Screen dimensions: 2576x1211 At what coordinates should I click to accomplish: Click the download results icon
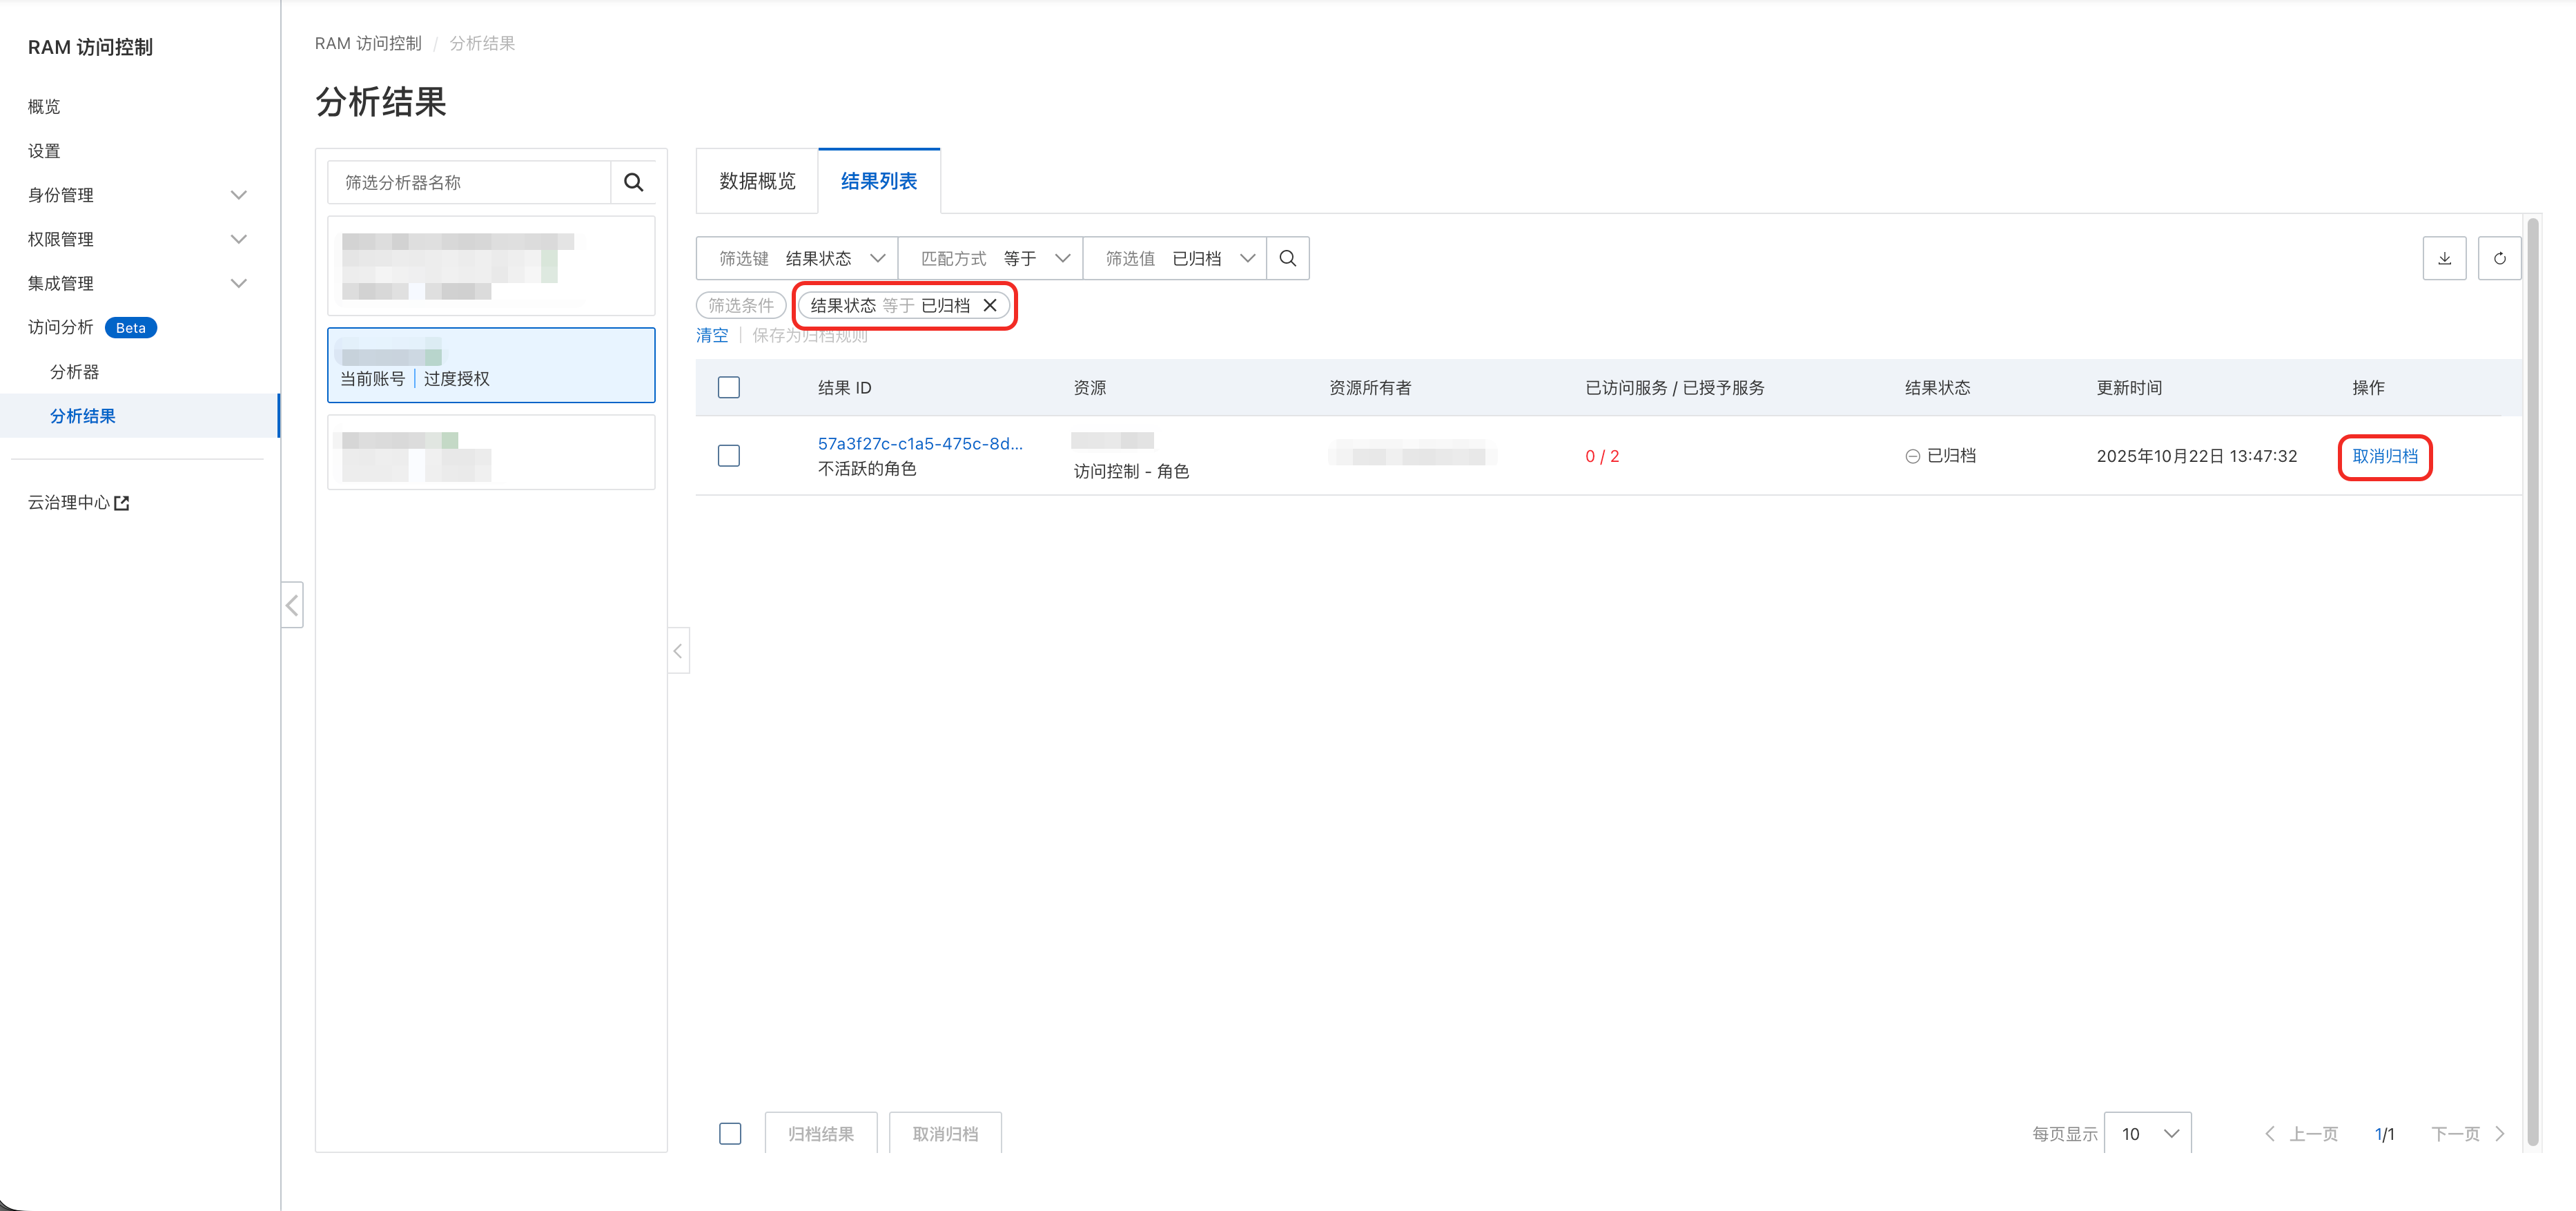tap(2444, 258)
